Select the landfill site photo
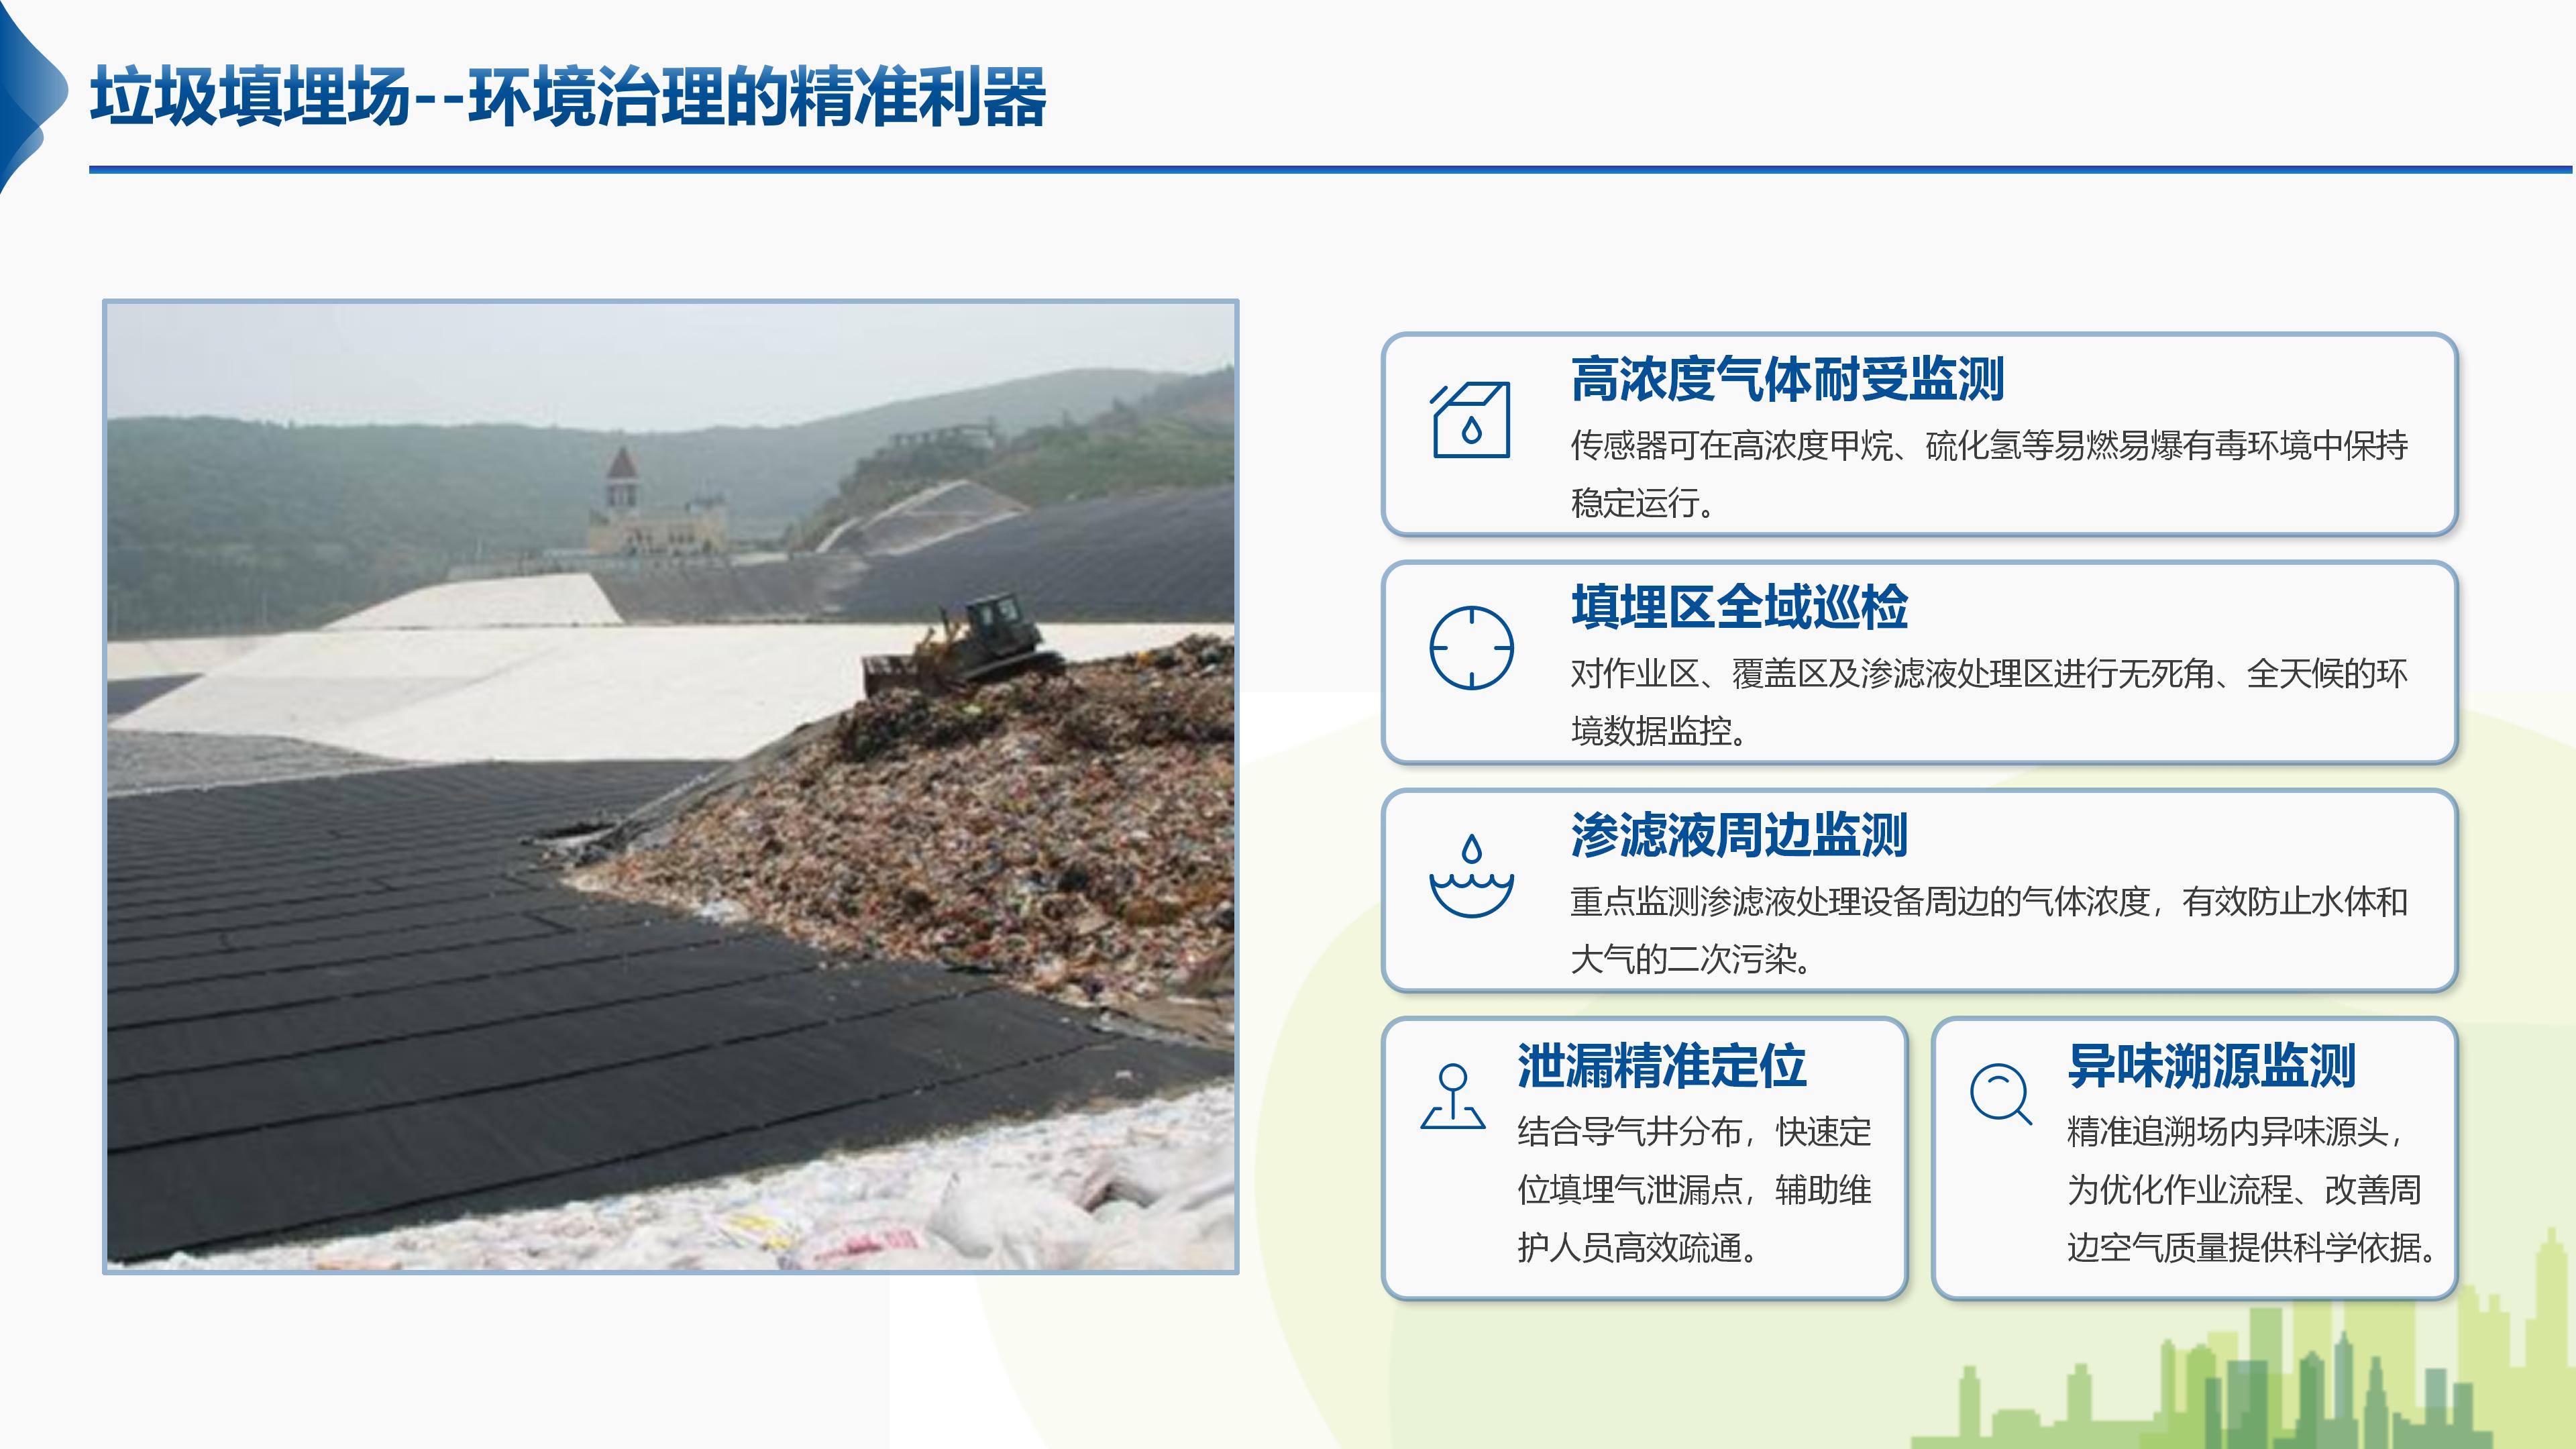2576x1449 pixels. (671, 787)
